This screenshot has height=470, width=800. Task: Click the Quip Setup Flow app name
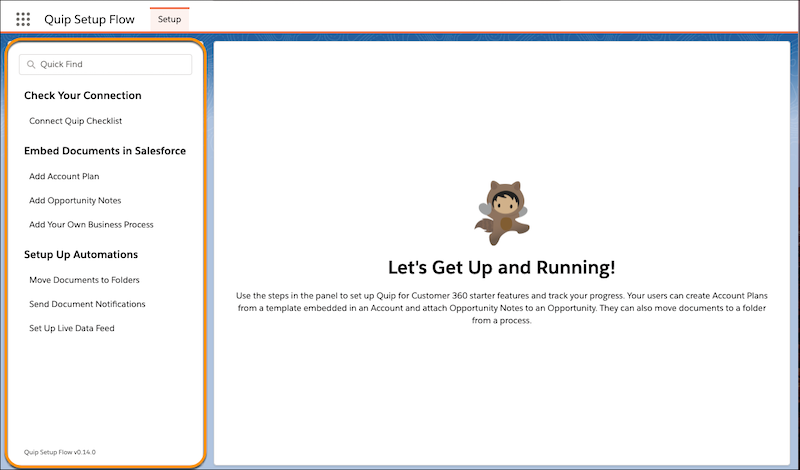click(89, 19)
